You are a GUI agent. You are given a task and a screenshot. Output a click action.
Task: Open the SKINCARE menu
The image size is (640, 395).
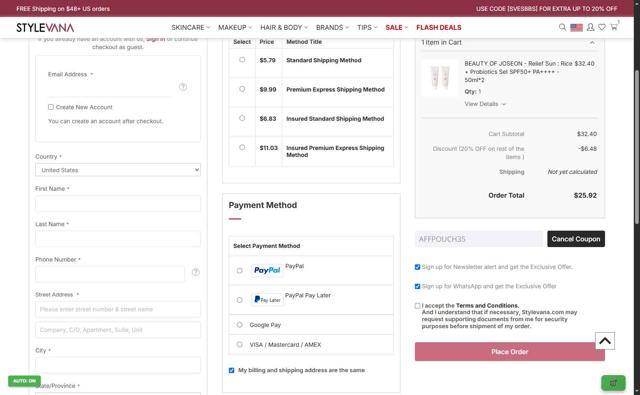coord(191,27)
